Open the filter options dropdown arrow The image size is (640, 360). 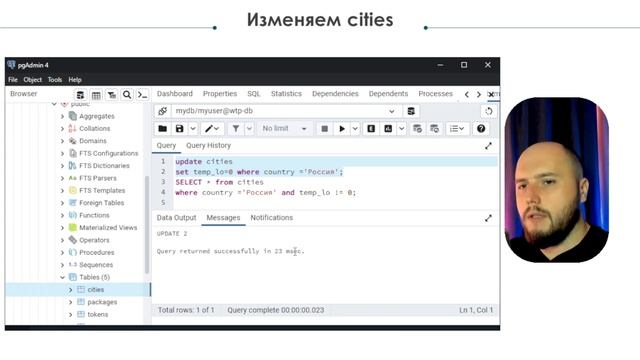(249, 129)
